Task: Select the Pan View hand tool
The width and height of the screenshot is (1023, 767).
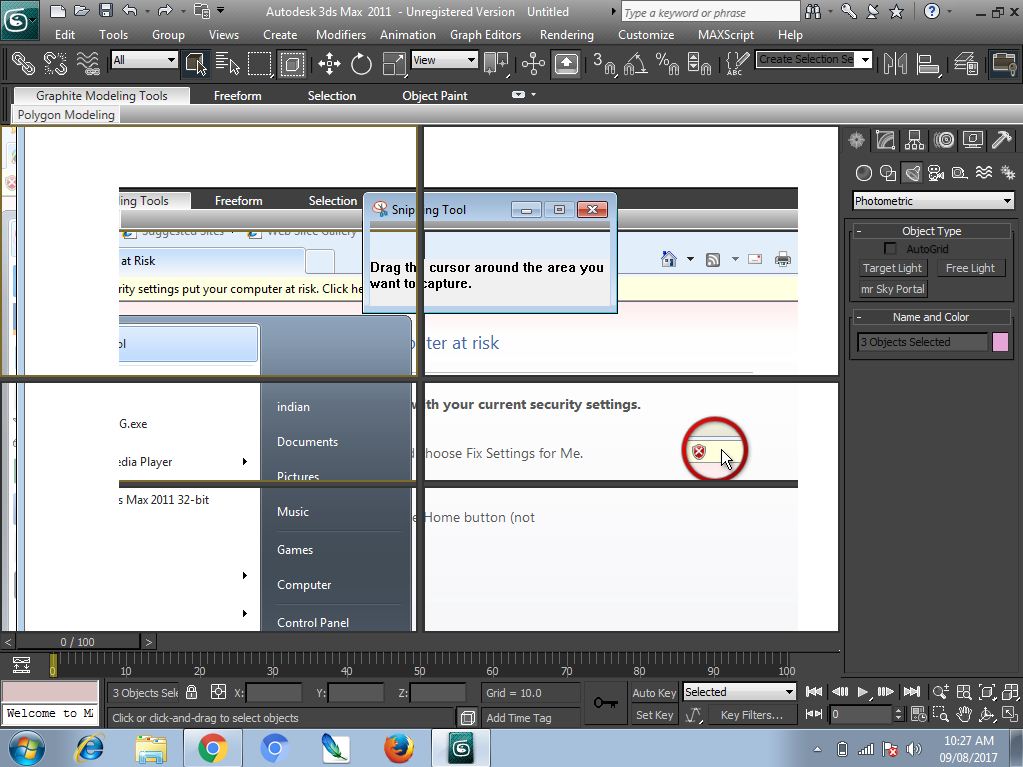Action: [x=964, y=715]
